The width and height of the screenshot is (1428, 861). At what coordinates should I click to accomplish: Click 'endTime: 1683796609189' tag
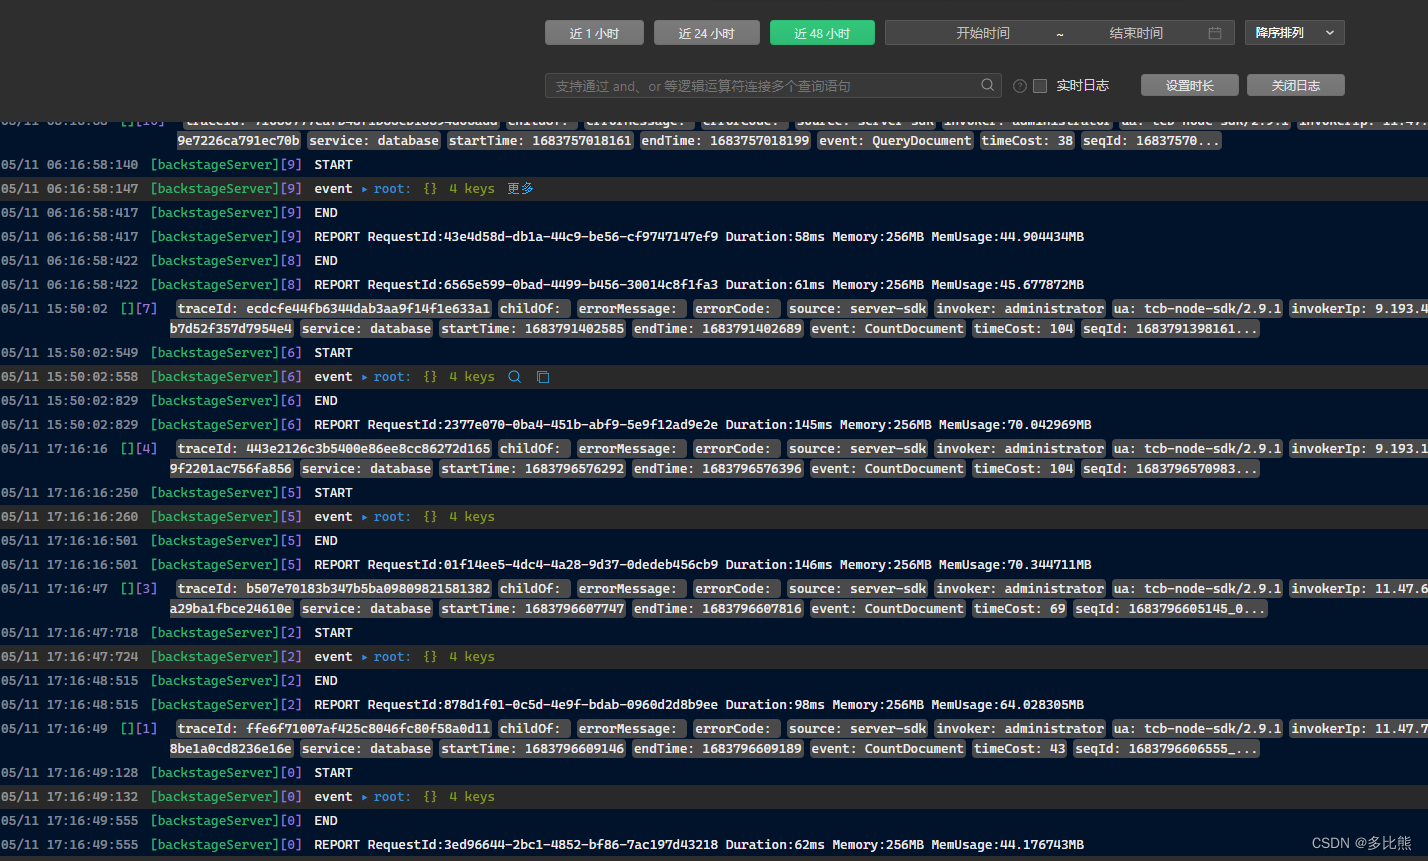pyautogui.click(x=717, y=749)
